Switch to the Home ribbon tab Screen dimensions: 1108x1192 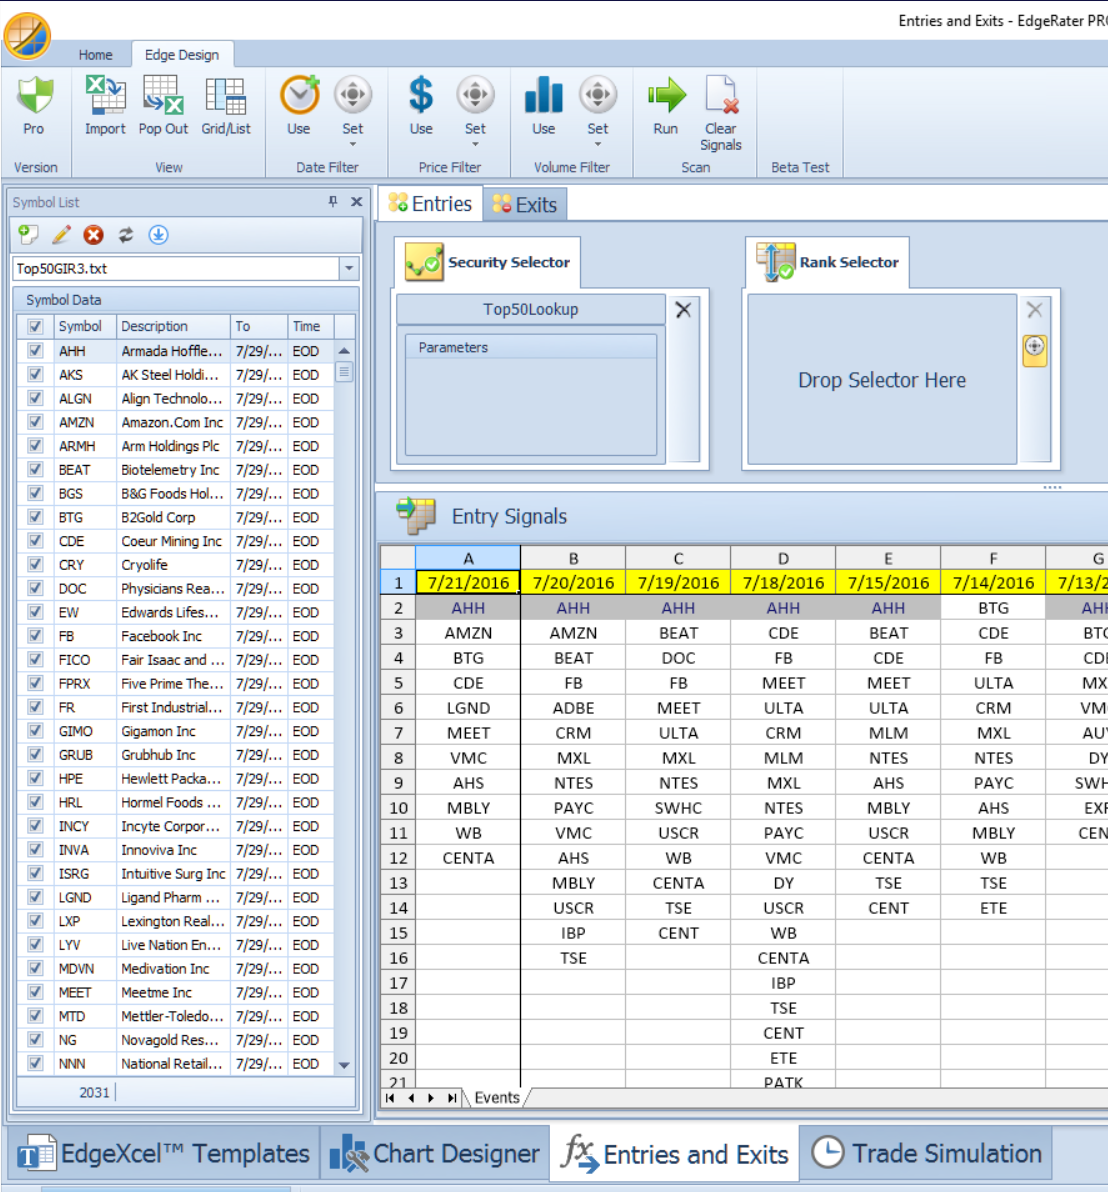click(x=96, y=55)
